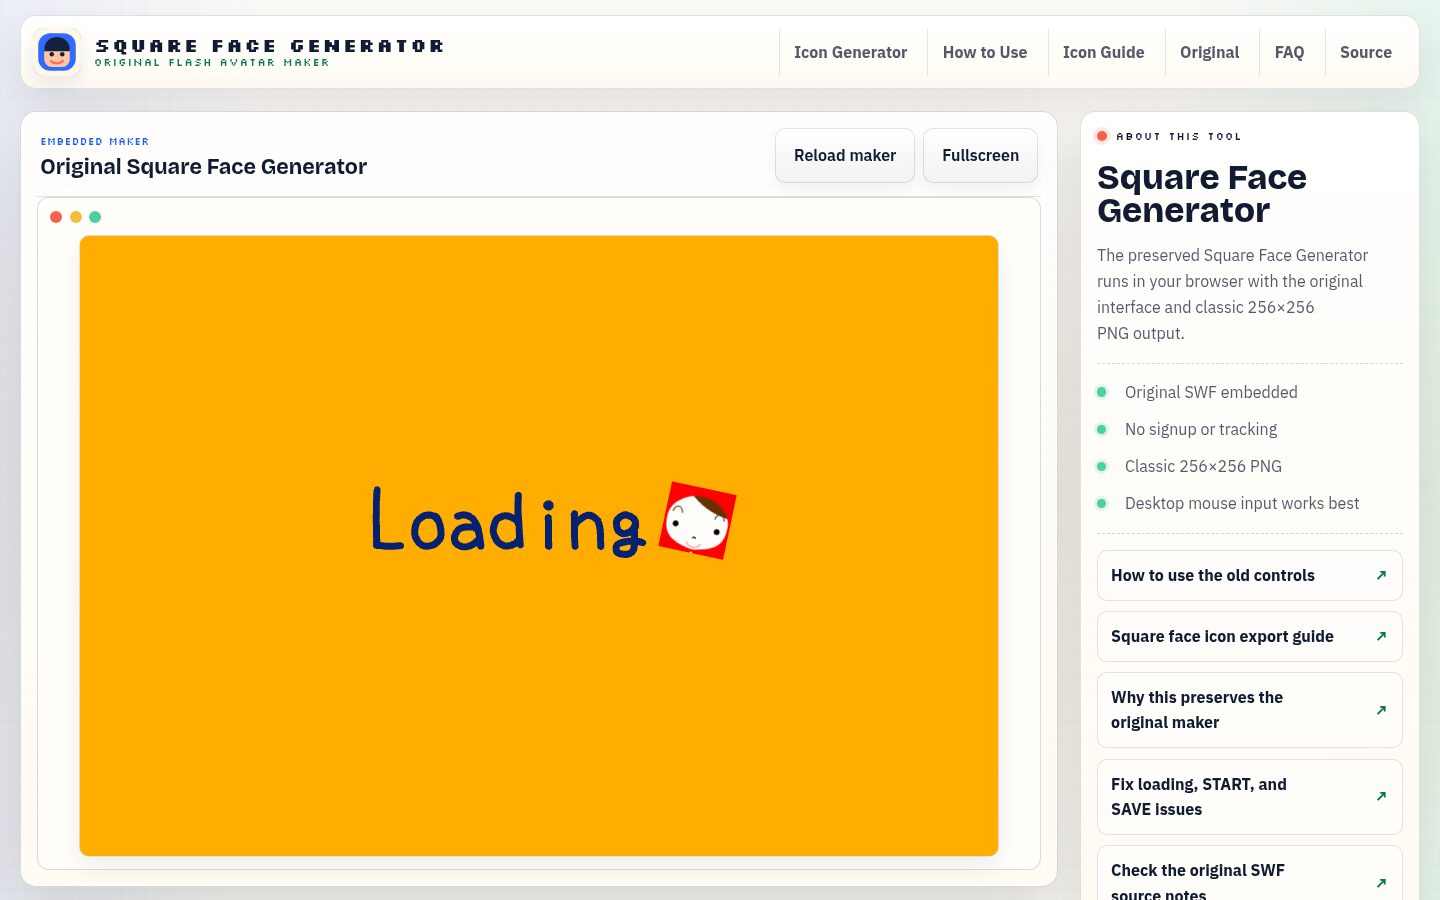Open 'Check the original SWF source notes'
This screenshot has width=1440, height=900.
click(x=1249, y=873)
